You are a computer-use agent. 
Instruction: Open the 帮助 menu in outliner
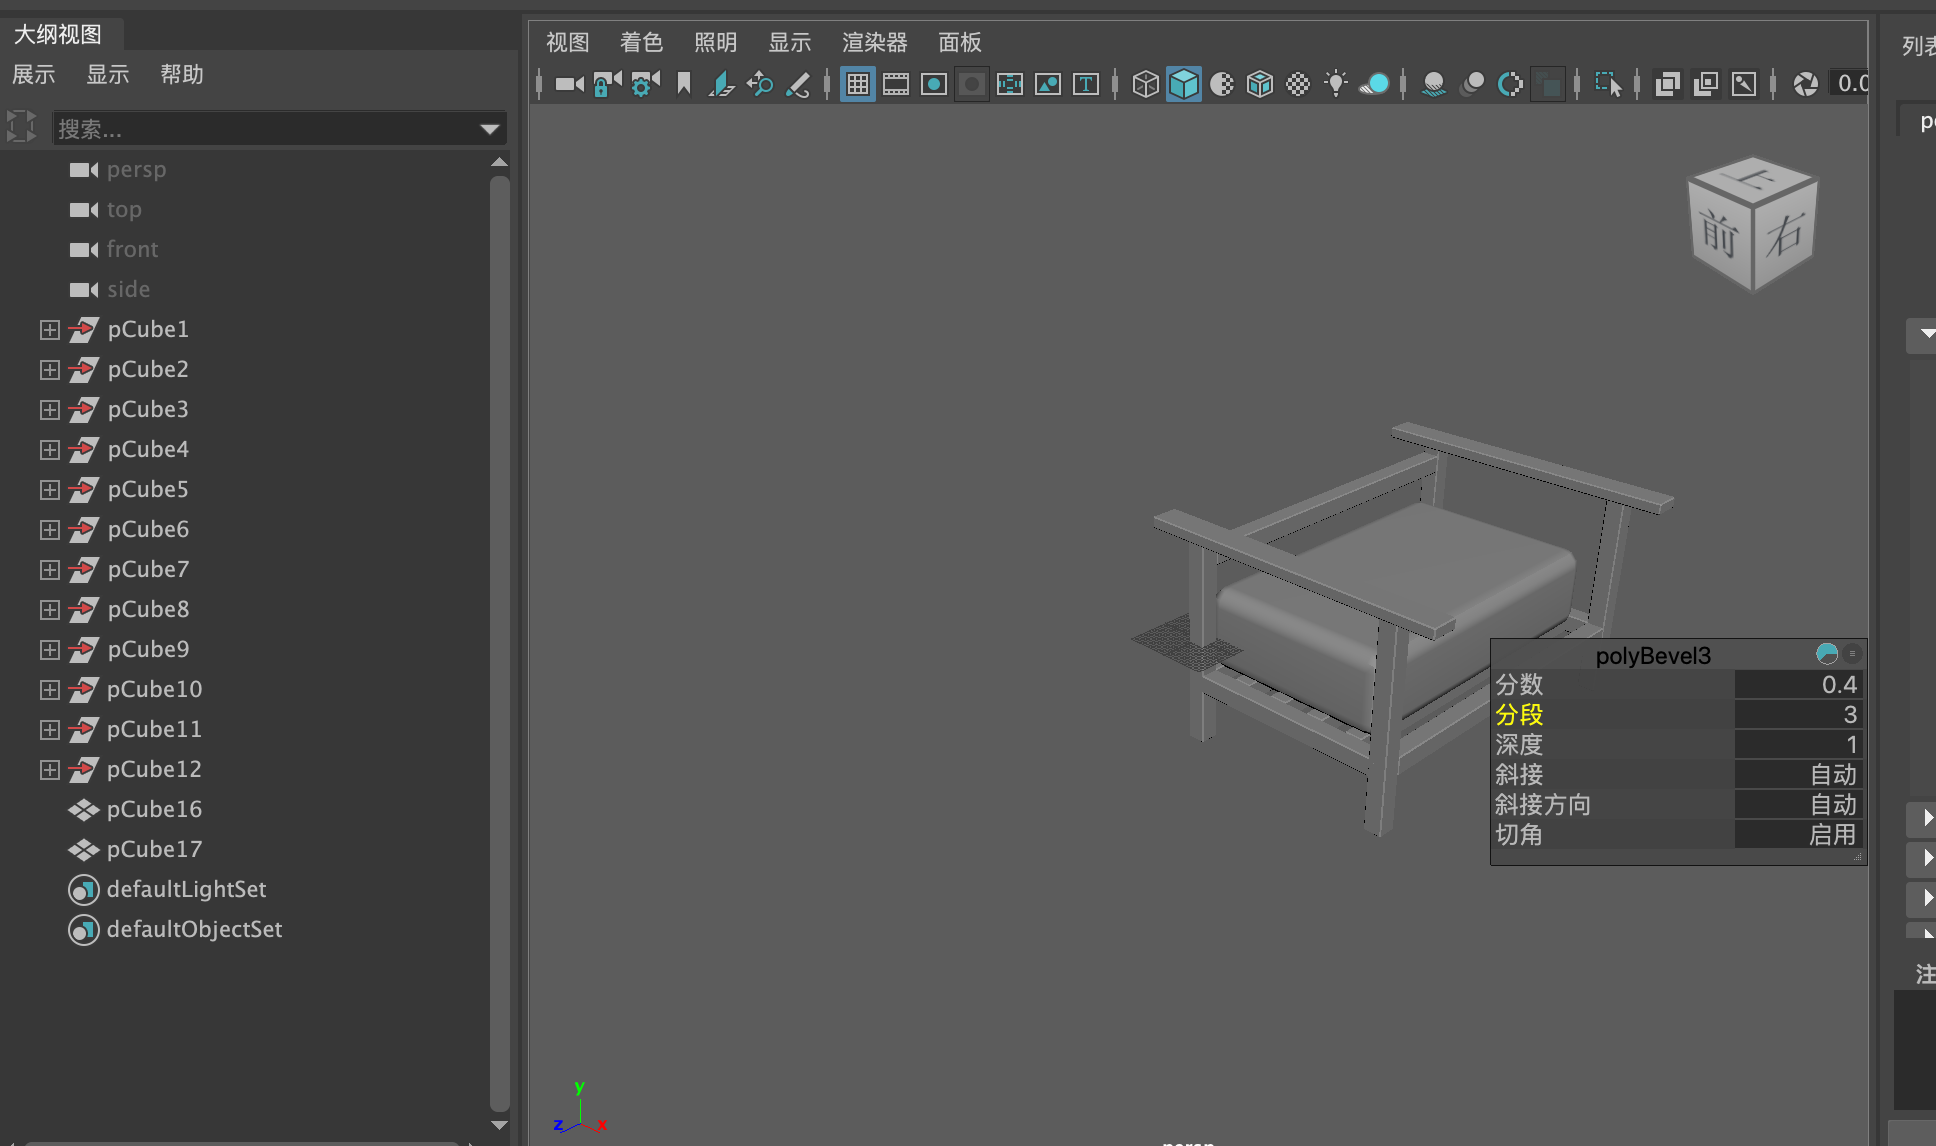181,74
